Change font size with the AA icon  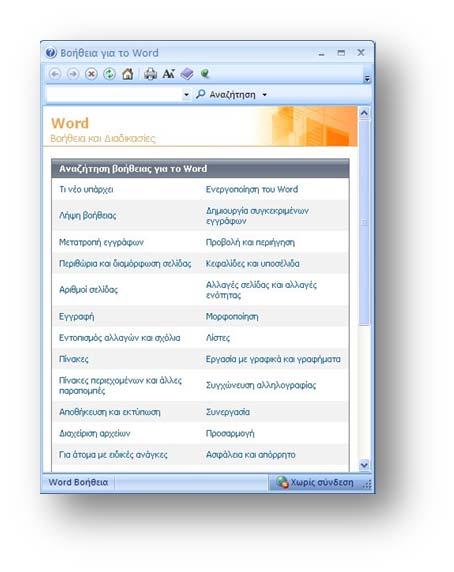click(168, 74)
